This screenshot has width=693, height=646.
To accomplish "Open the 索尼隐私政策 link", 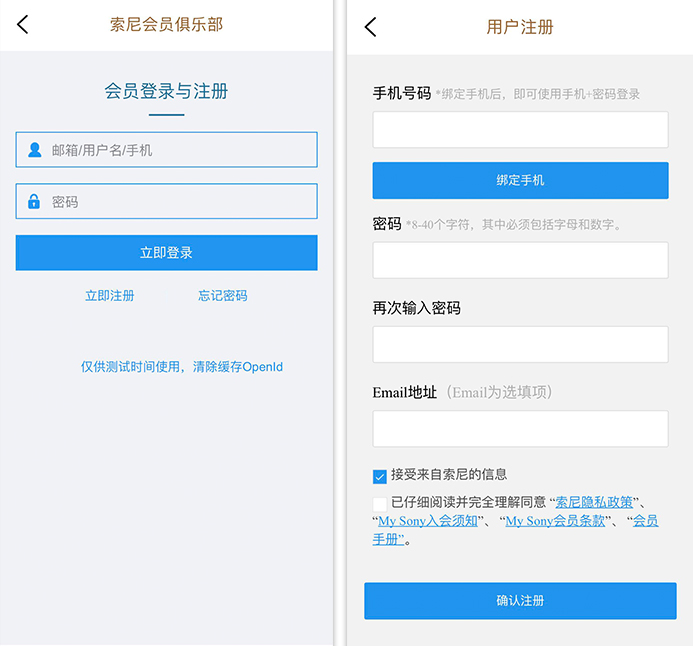I will pyautogui.click(x=594, y=502).
